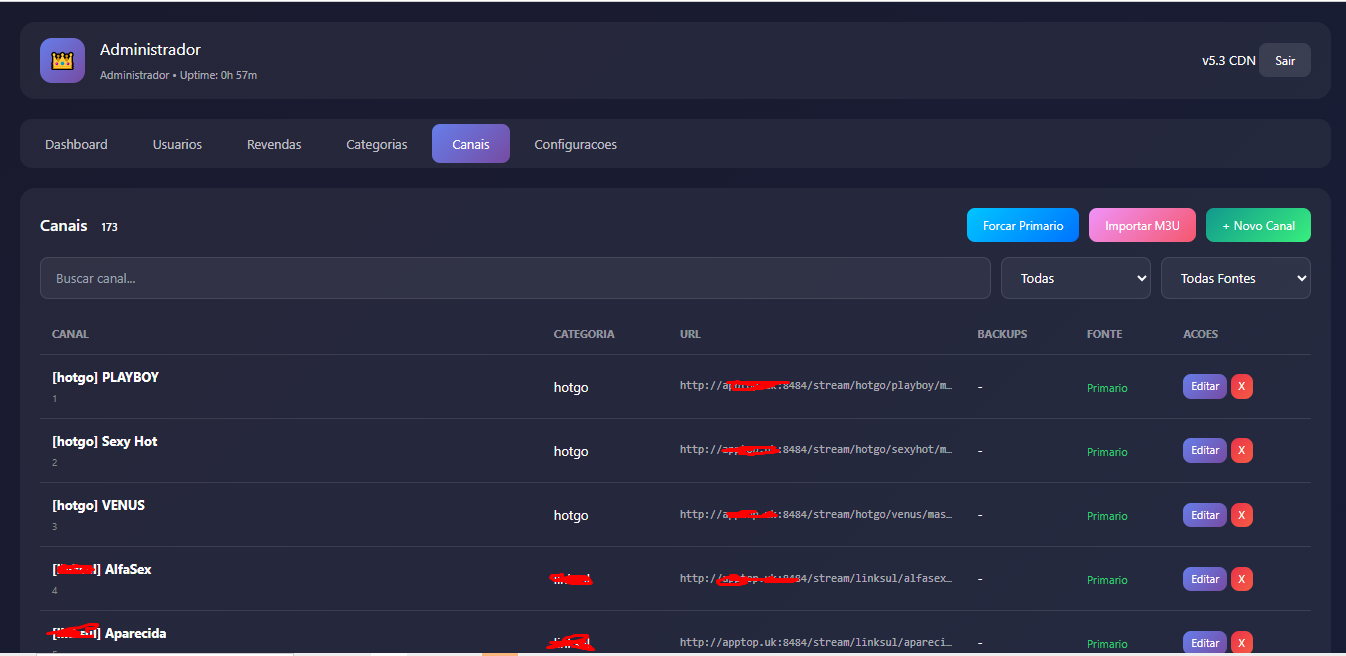Remove the Sexy Hot channel via X
1346x656 pixels.
[1241, 451]
